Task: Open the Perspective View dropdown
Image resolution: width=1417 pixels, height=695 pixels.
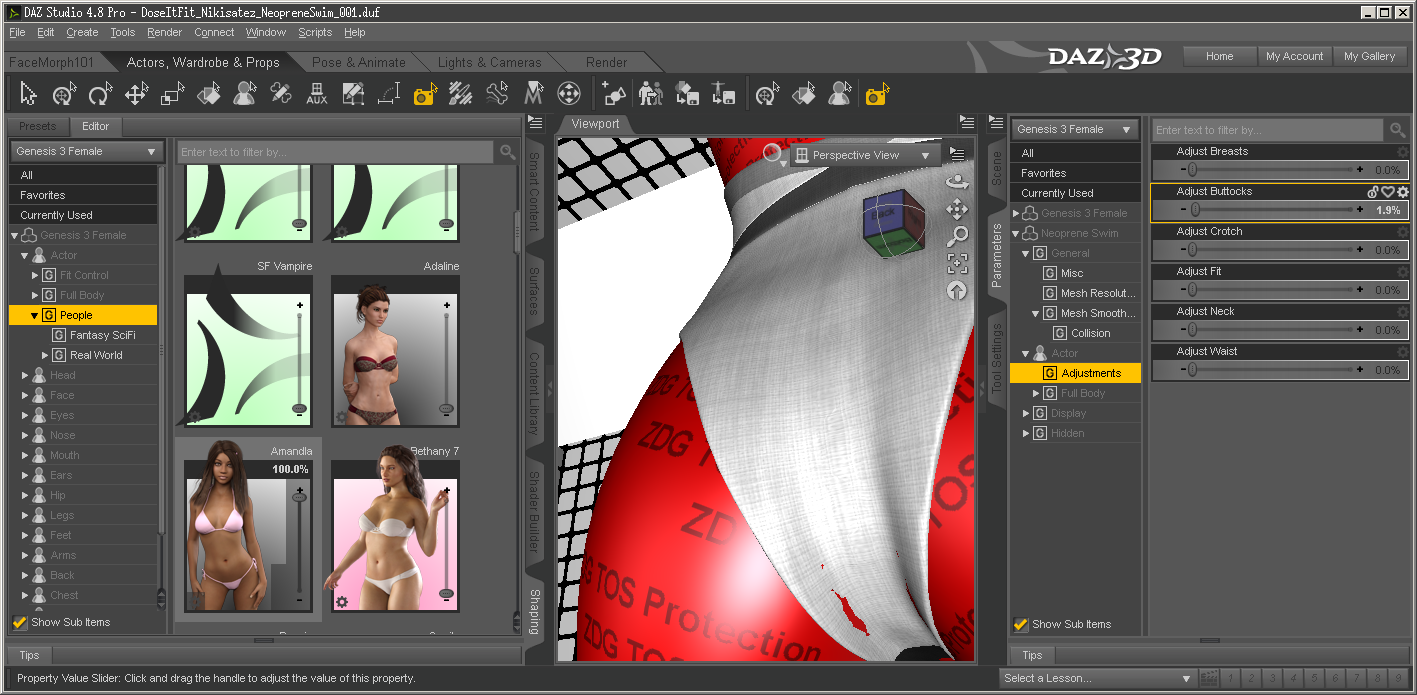Action: coord(866,155)
